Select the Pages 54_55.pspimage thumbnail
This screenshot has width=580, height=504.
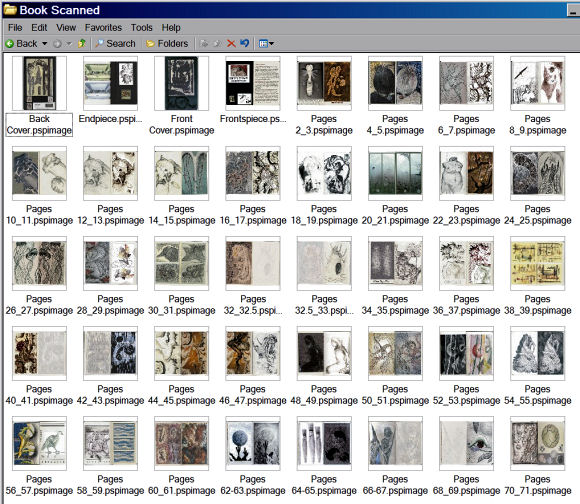pyautogui.click(x=537, y=354)
